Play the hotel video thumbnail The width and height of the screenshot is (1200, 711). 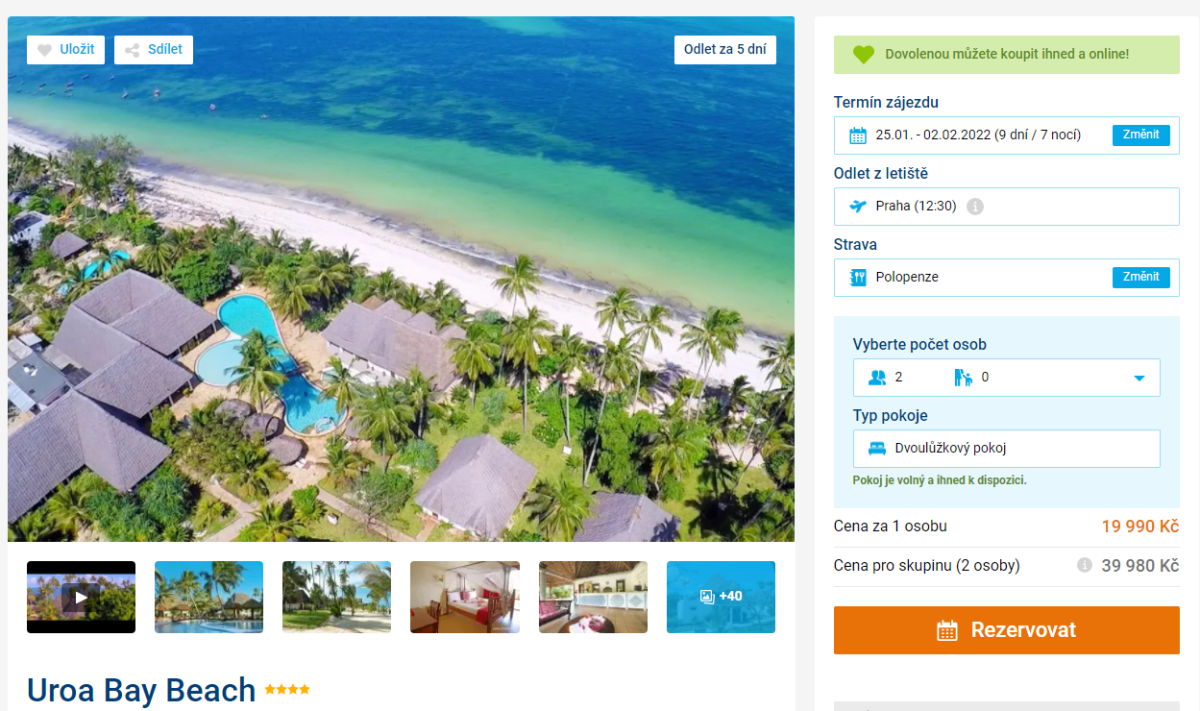[81, 597]
